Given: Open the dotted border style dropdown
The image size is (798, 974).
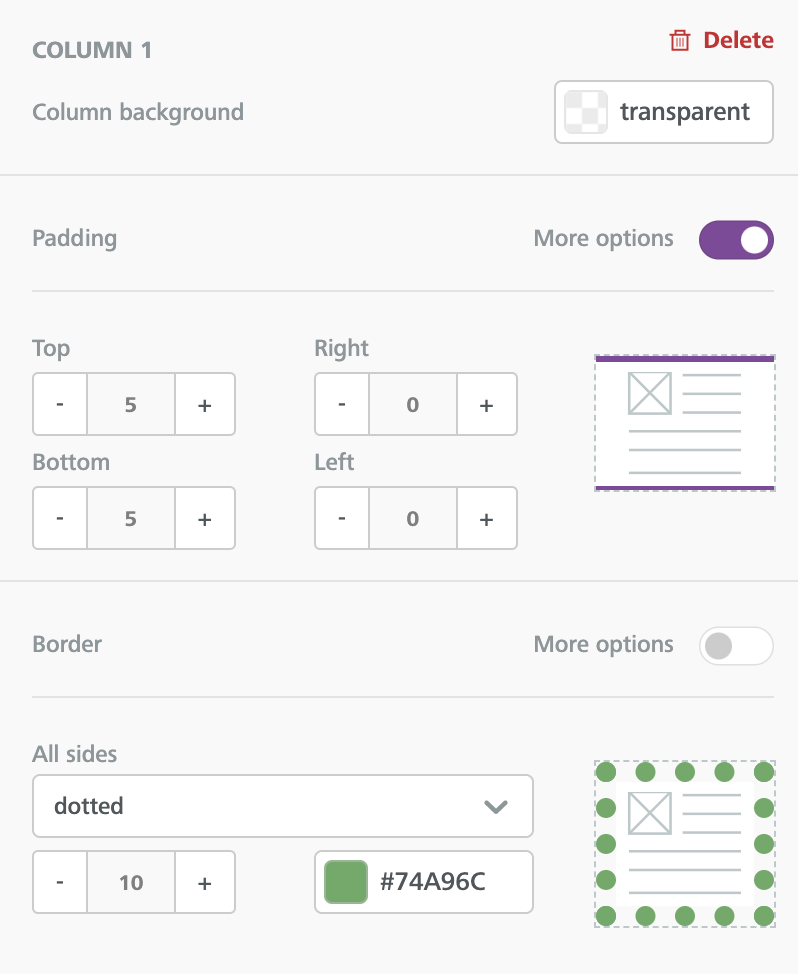Looking at the screenshot, I should [283, 806].
